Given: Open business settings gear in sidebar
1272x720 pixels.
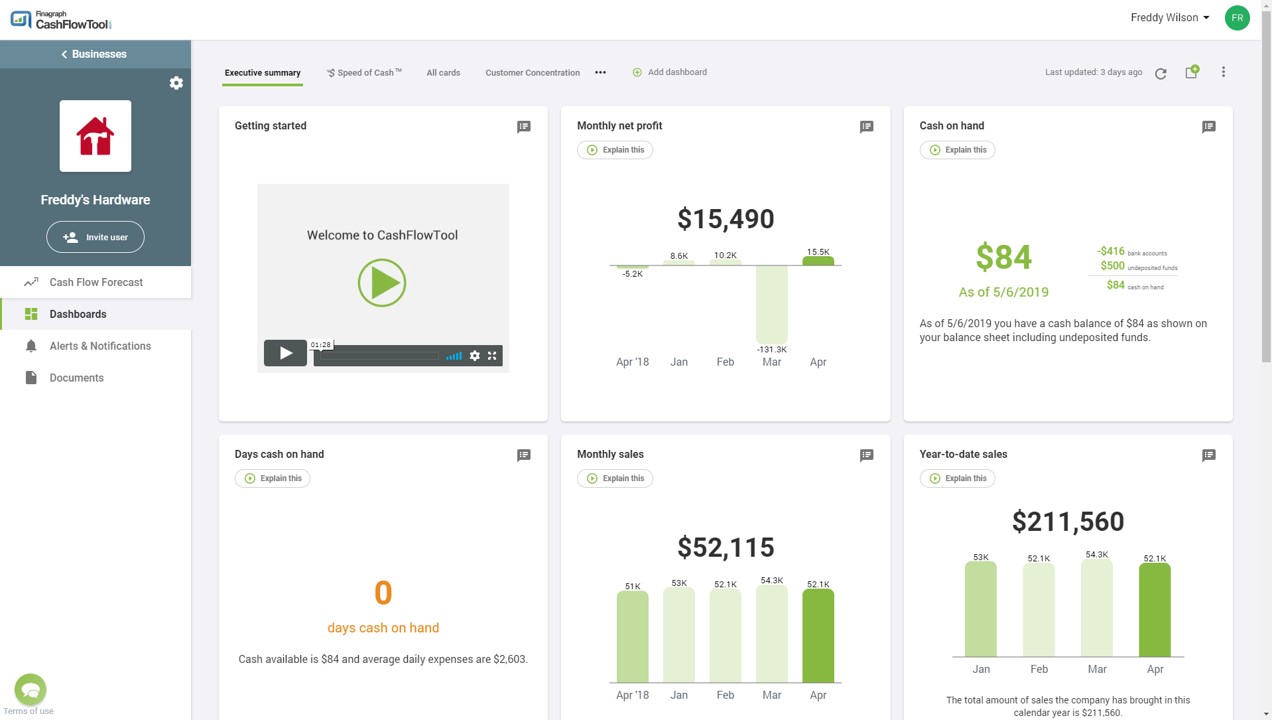Looking at the screenshot, I should pos(176,83).
